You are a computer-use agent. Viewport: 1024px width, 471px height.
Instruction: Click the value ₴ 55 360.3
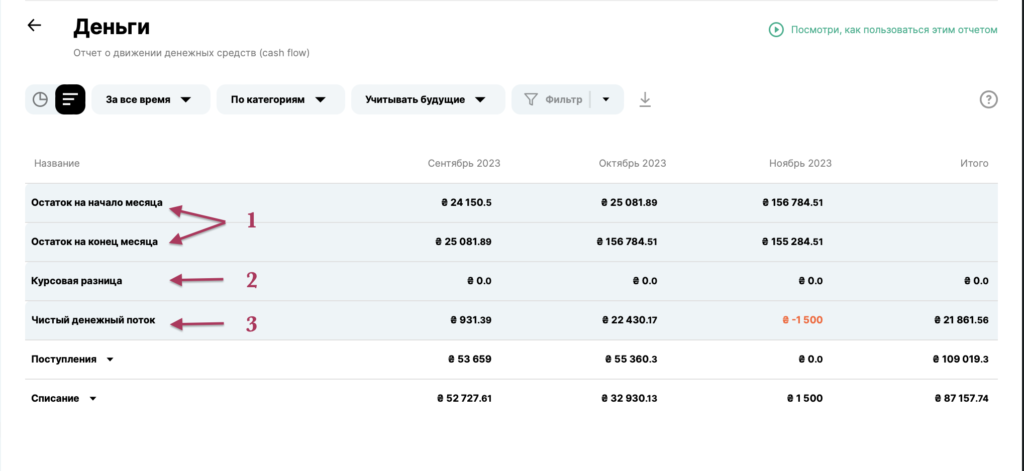tap(632, 359)
